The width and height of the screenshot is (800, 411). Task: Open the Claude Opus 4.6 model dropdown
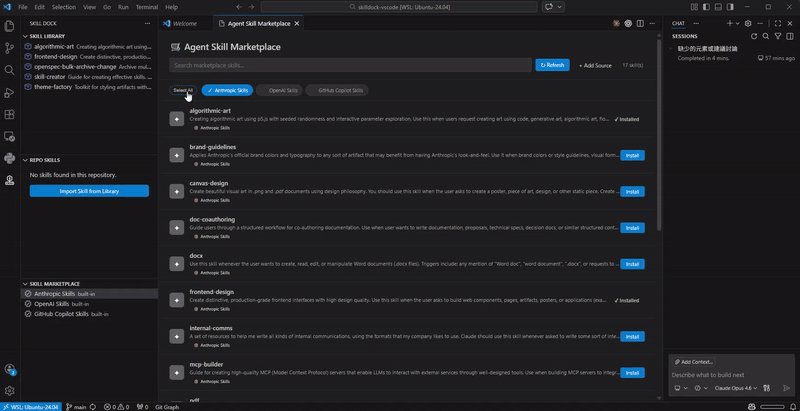point(736,388)
